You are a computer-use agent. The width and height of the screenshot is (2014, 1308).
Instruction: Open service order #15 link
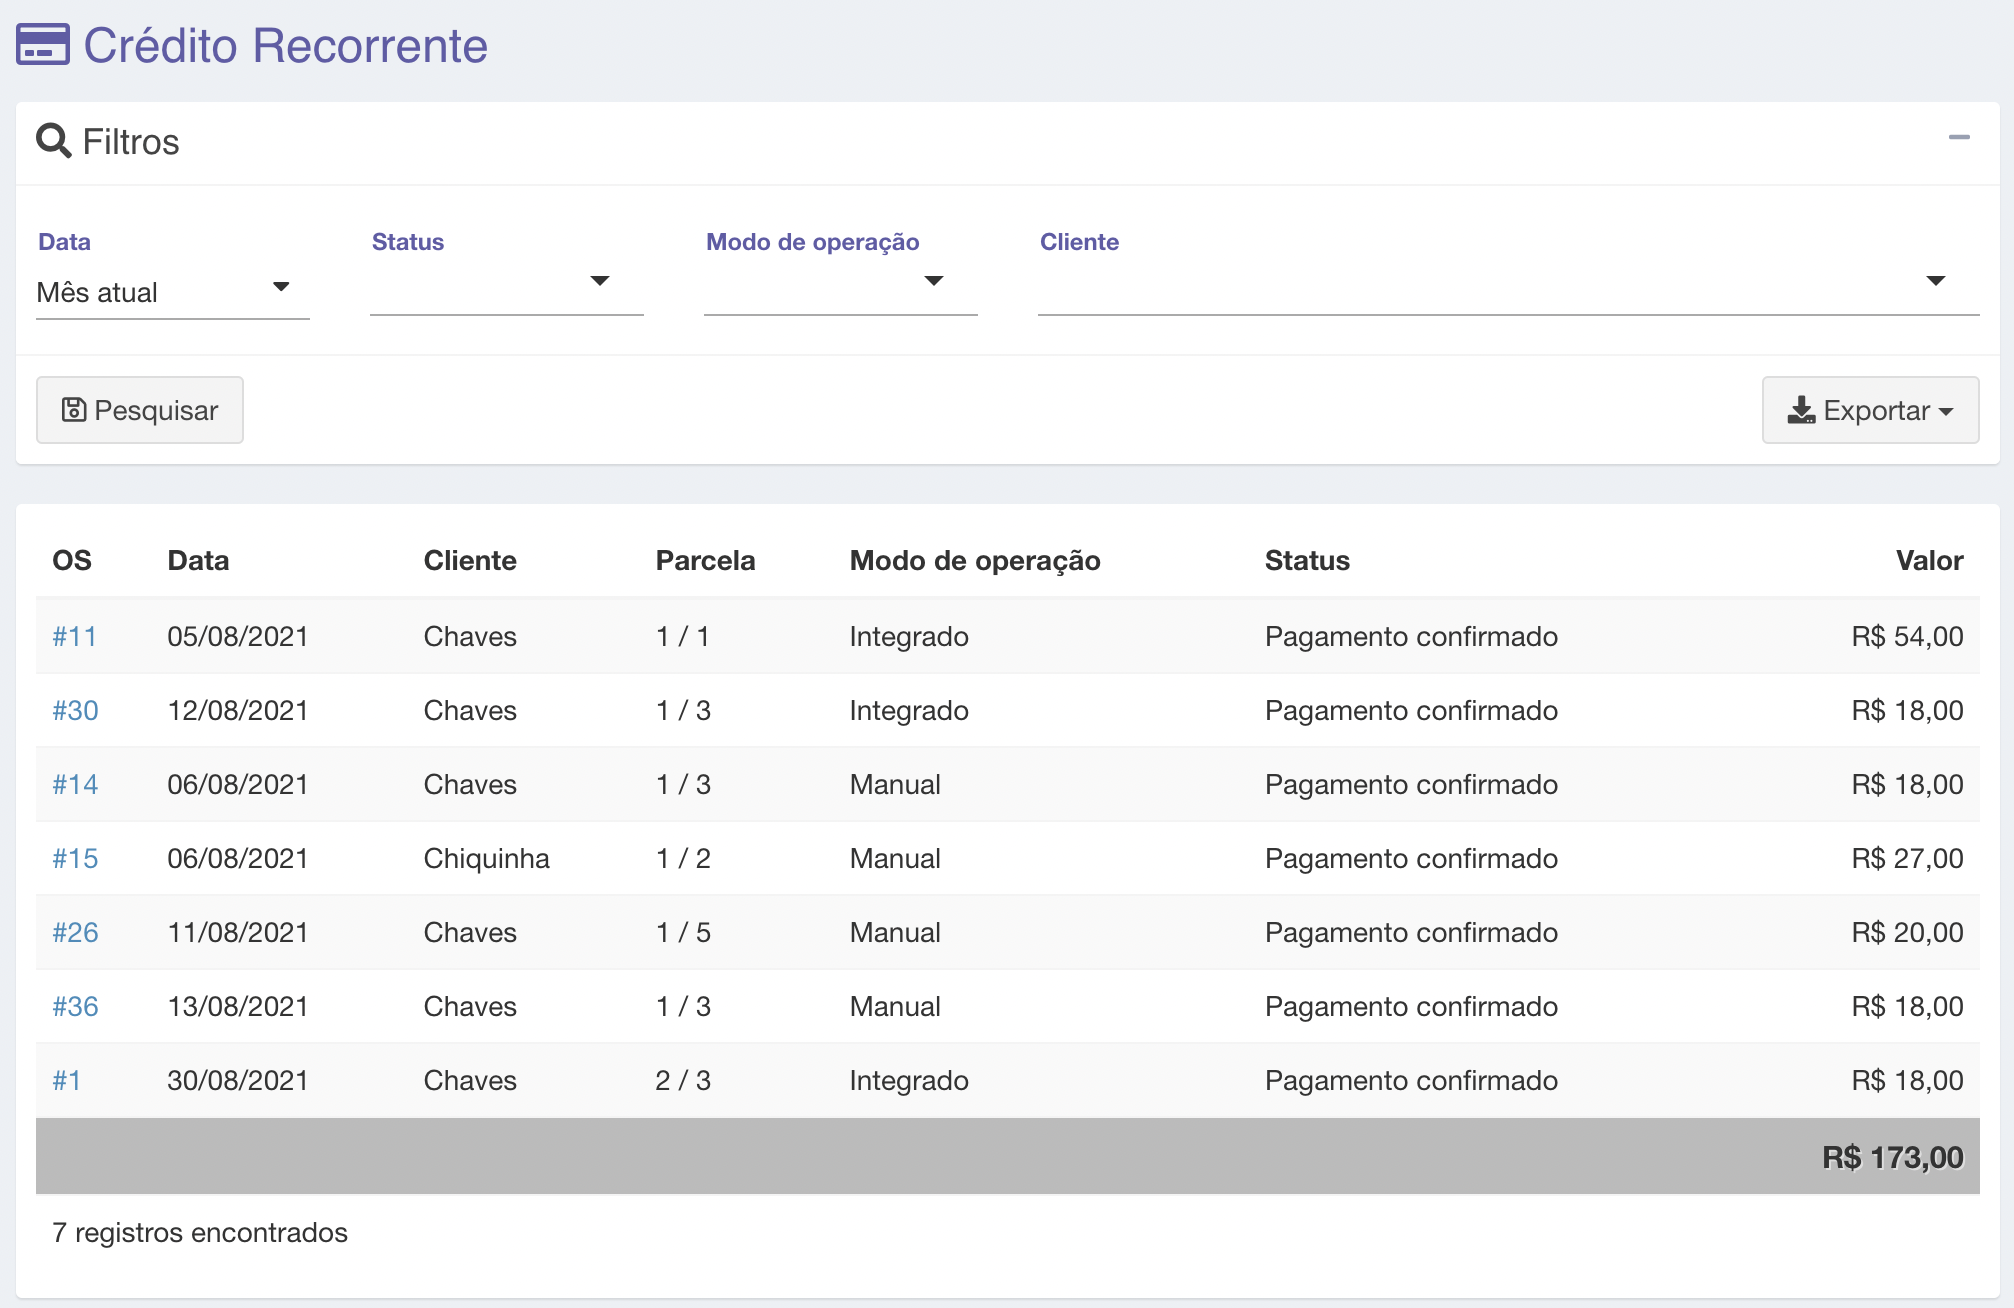click(75, 858)
